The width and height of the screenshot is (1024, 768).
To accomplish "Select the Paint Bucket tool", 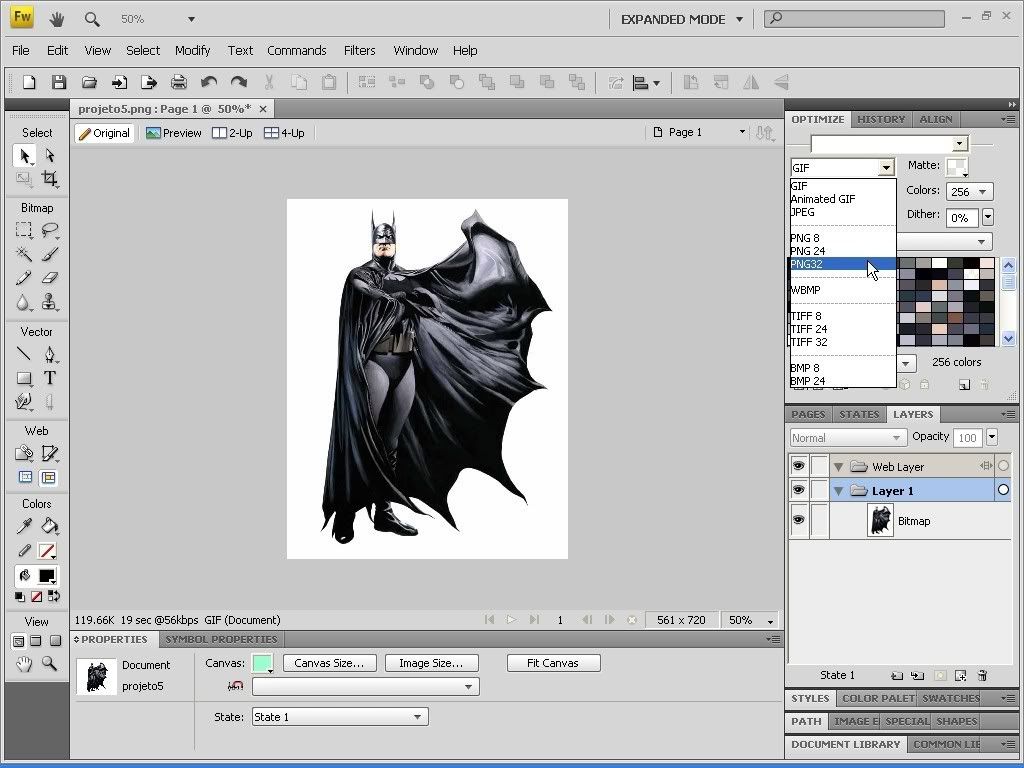I will click(50, 526).
